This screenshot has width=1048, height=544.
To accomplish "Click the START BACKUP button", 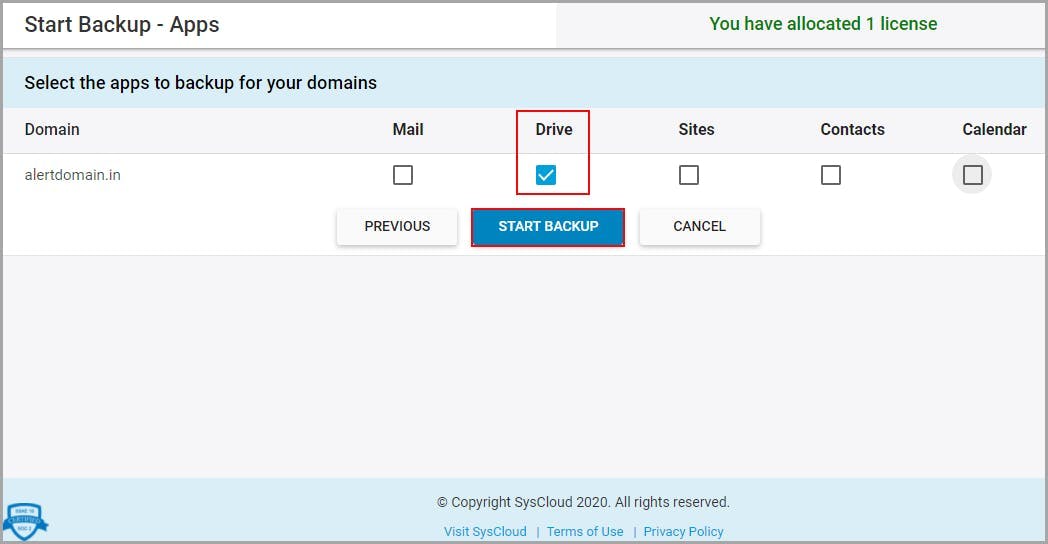I will pyautogui.click(x=548, y=227).
